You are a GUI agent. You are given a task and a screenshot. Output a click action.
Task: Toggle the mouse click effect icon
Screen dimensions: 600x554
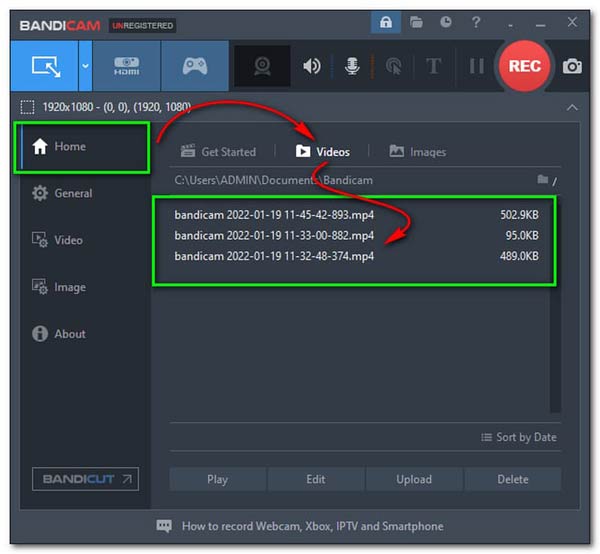[394, 66]
